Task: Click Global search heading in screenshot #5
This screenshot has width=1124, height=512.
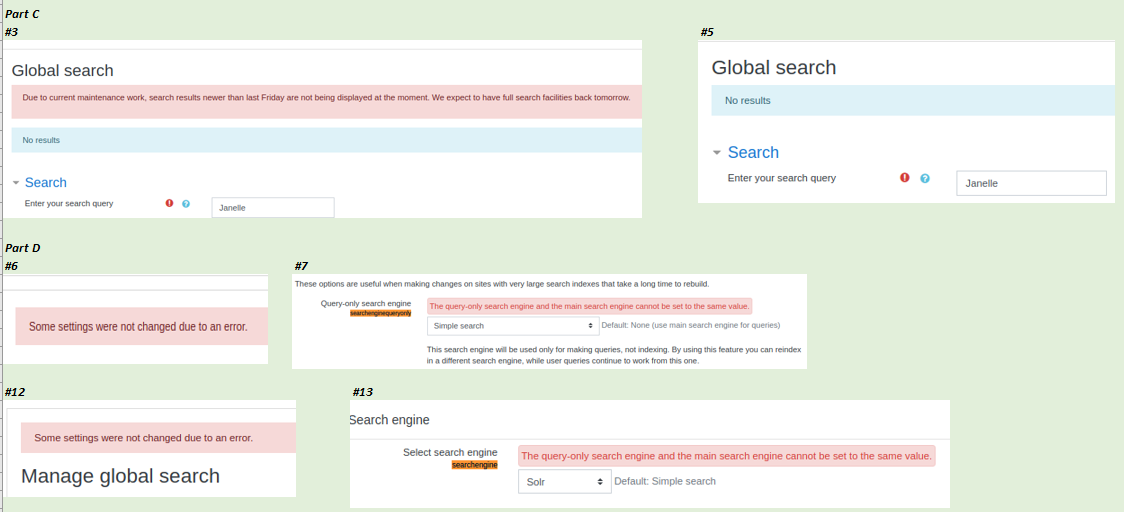Action: click(x=773, y=67)
